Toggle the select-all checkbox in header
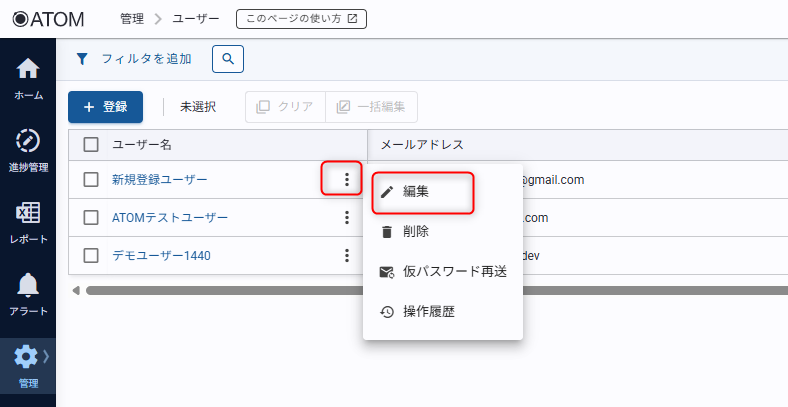 pyautogui.click(x=91, y=145)
